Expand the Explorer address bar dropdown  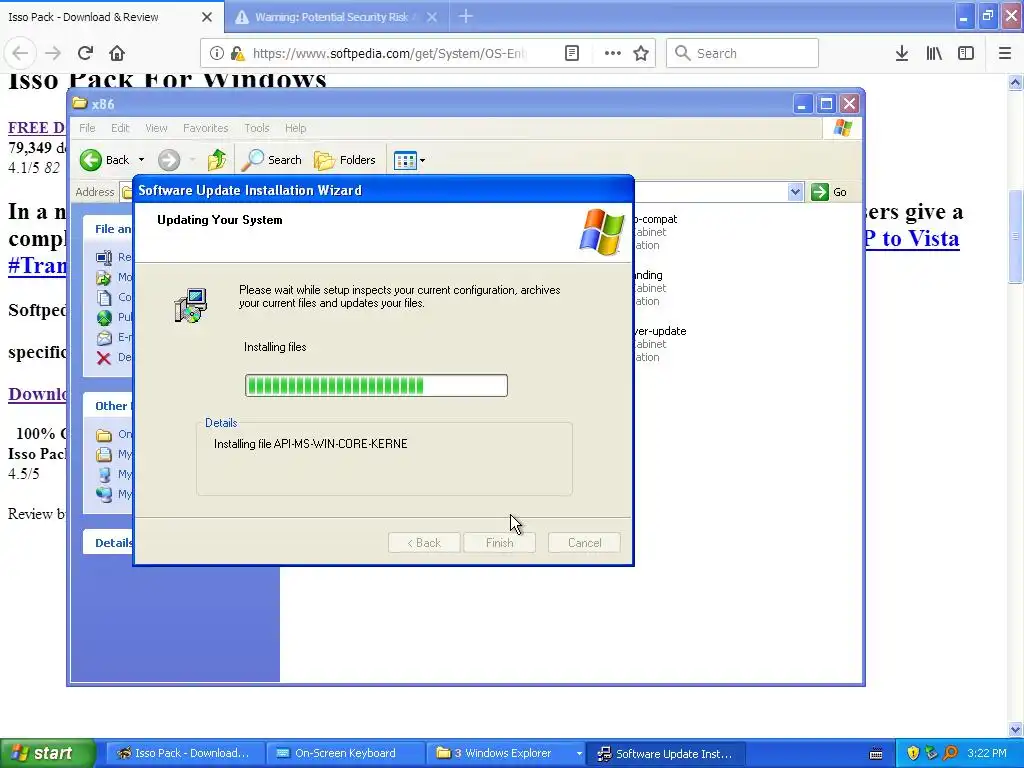point(795,192)
